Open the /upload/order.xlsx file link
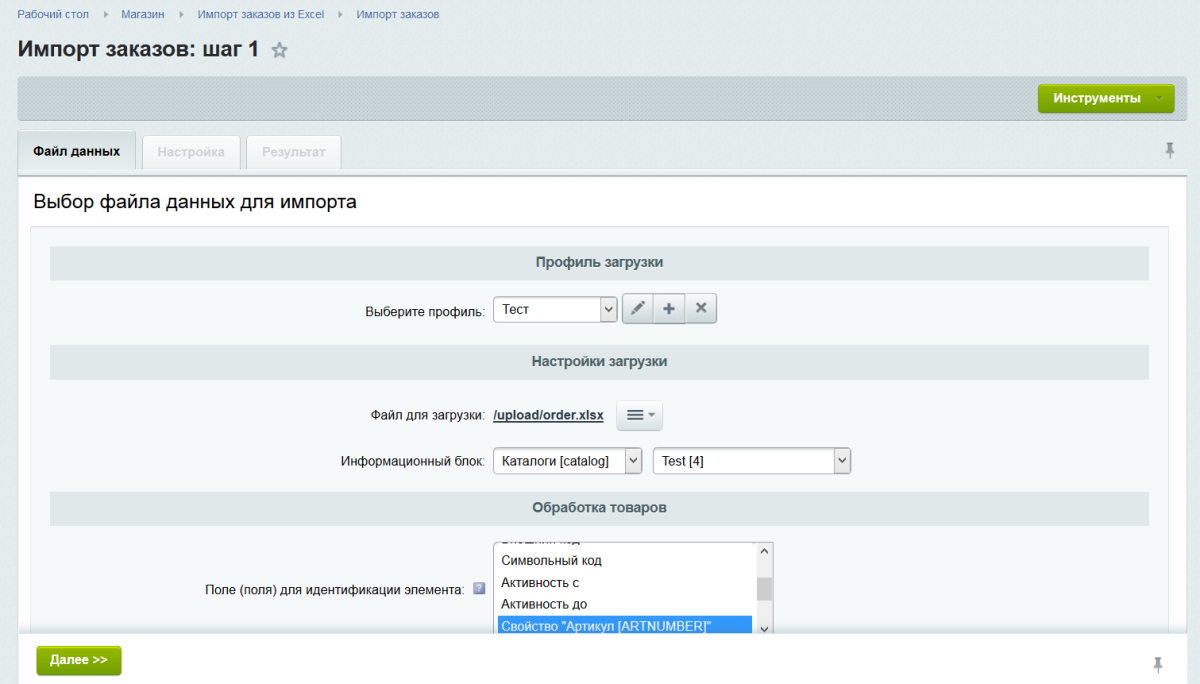1200x684 pixels. pos(548,415)
